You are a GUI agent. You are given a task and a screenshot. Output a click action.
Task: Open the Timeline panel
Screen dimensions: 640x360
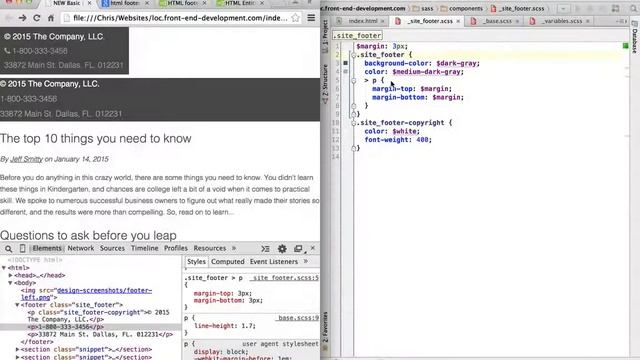coord(144,248)
